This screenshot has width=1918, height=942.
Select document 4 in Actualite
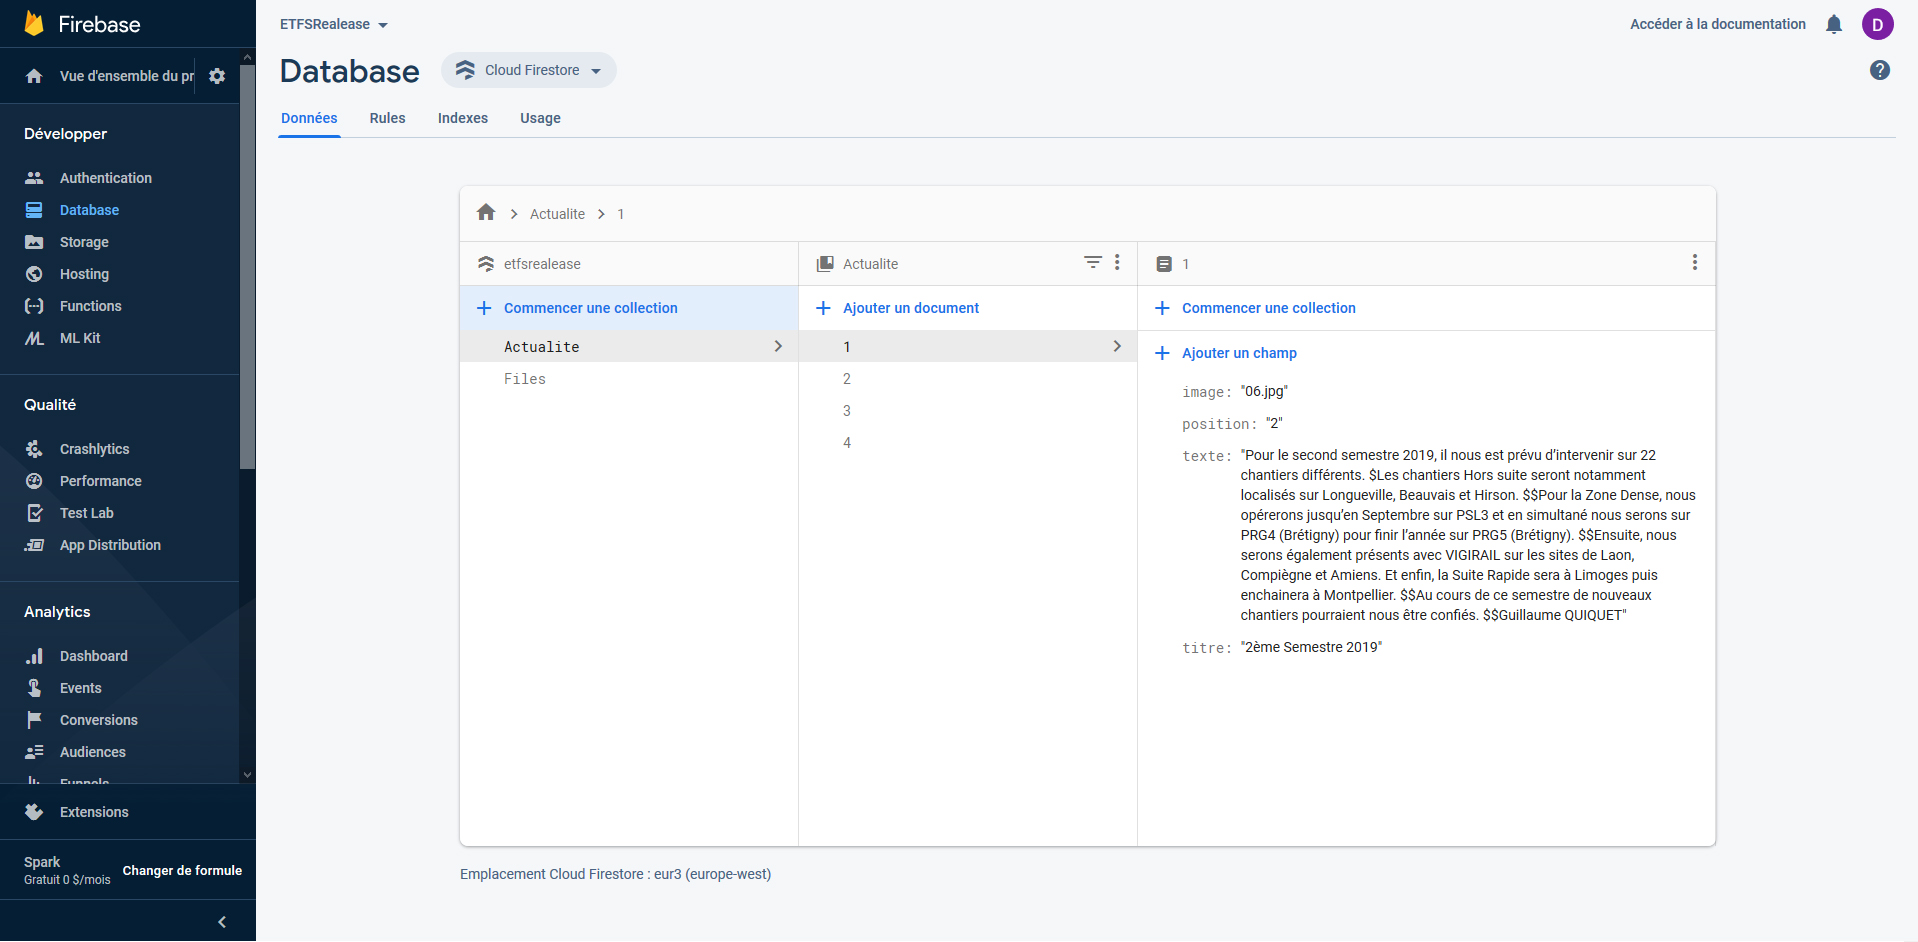pyautogui.click(x=968, y=443)
